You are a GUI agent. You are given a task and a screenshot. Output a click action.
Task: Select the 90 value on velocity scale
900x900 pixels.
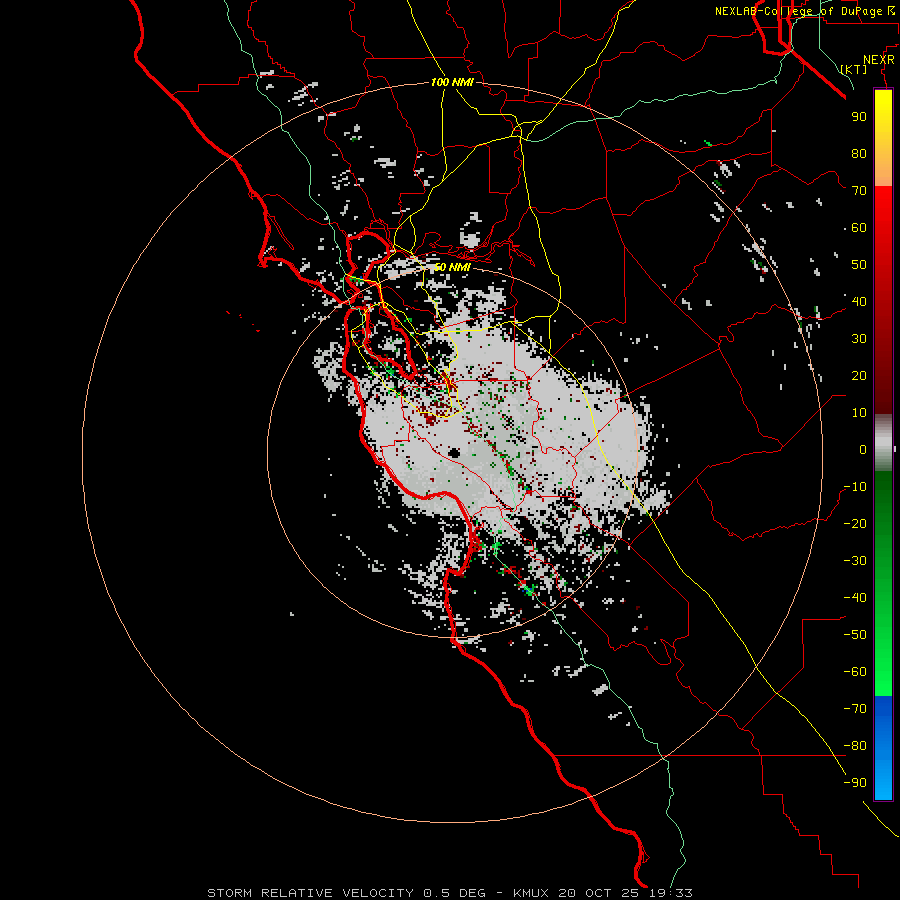[859, 117]
